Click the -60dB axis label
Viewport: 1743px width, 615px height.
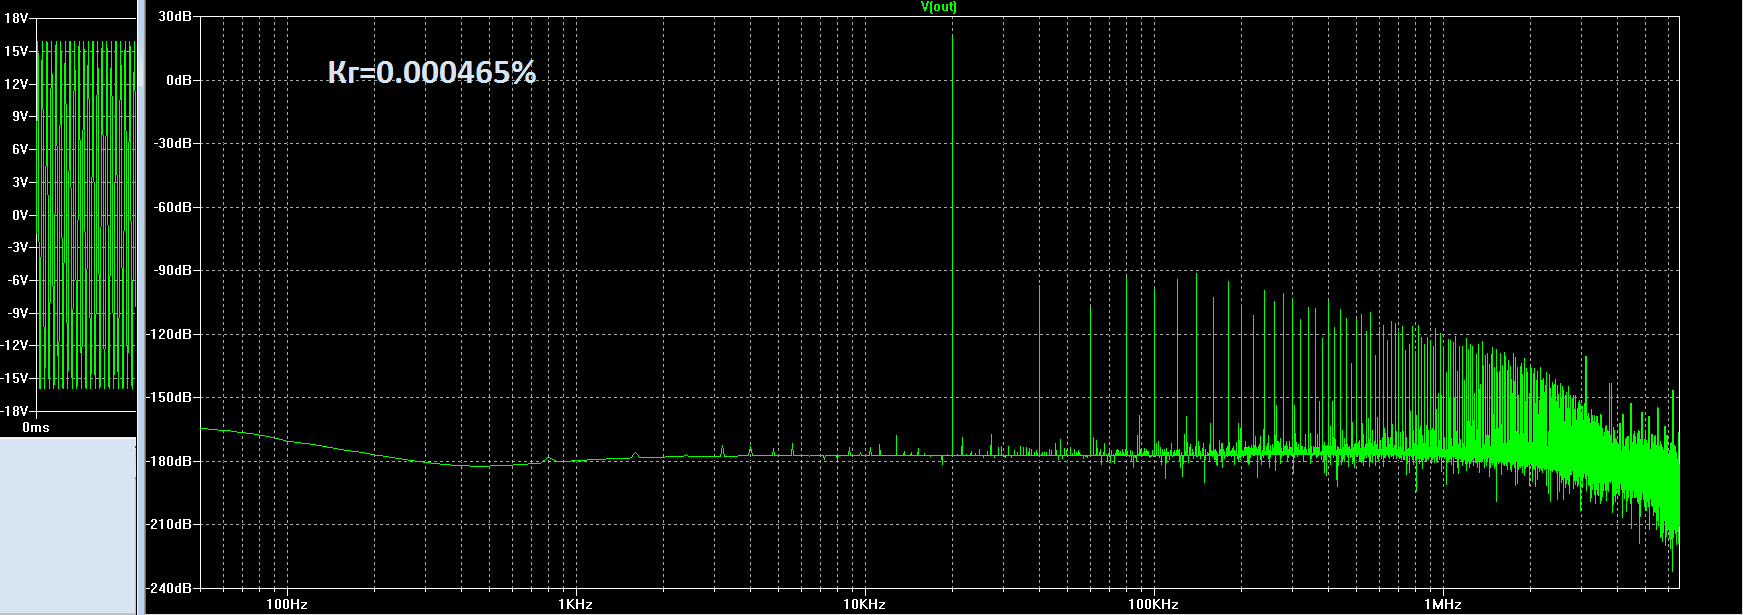pyautogui.click(x=173, y=207)
